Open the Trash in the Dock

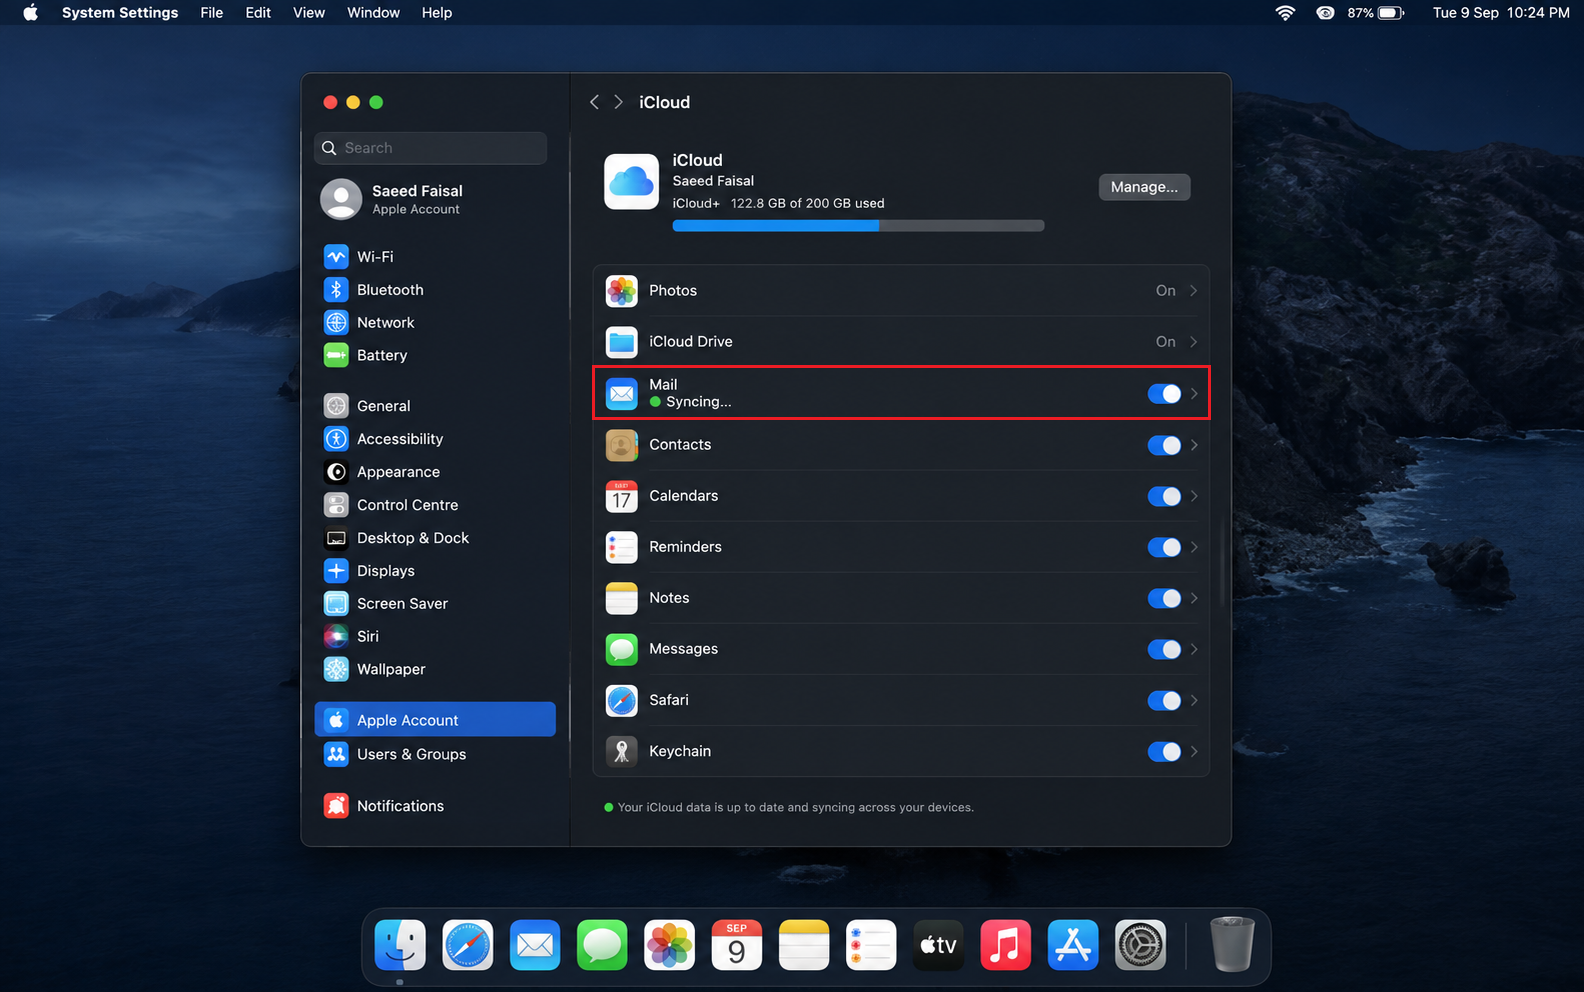click(x=1232, y=945)
